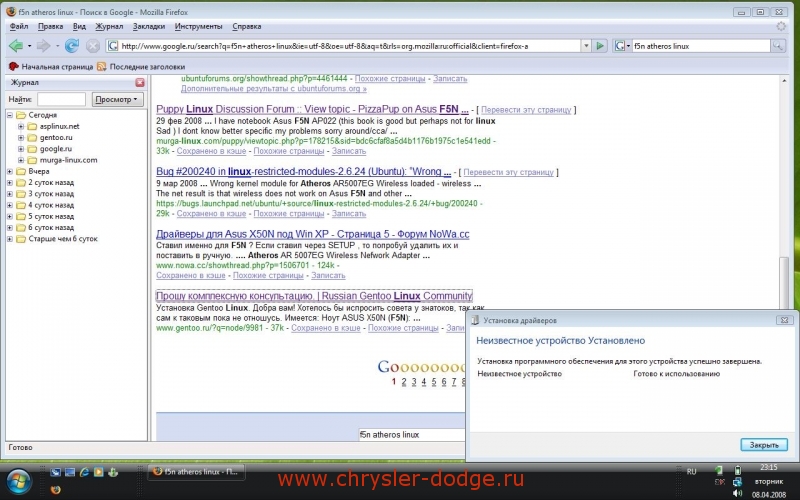Click the magnifier icon in the search box
The width and height of the screenshot is (800, 500).
[778, 46]
